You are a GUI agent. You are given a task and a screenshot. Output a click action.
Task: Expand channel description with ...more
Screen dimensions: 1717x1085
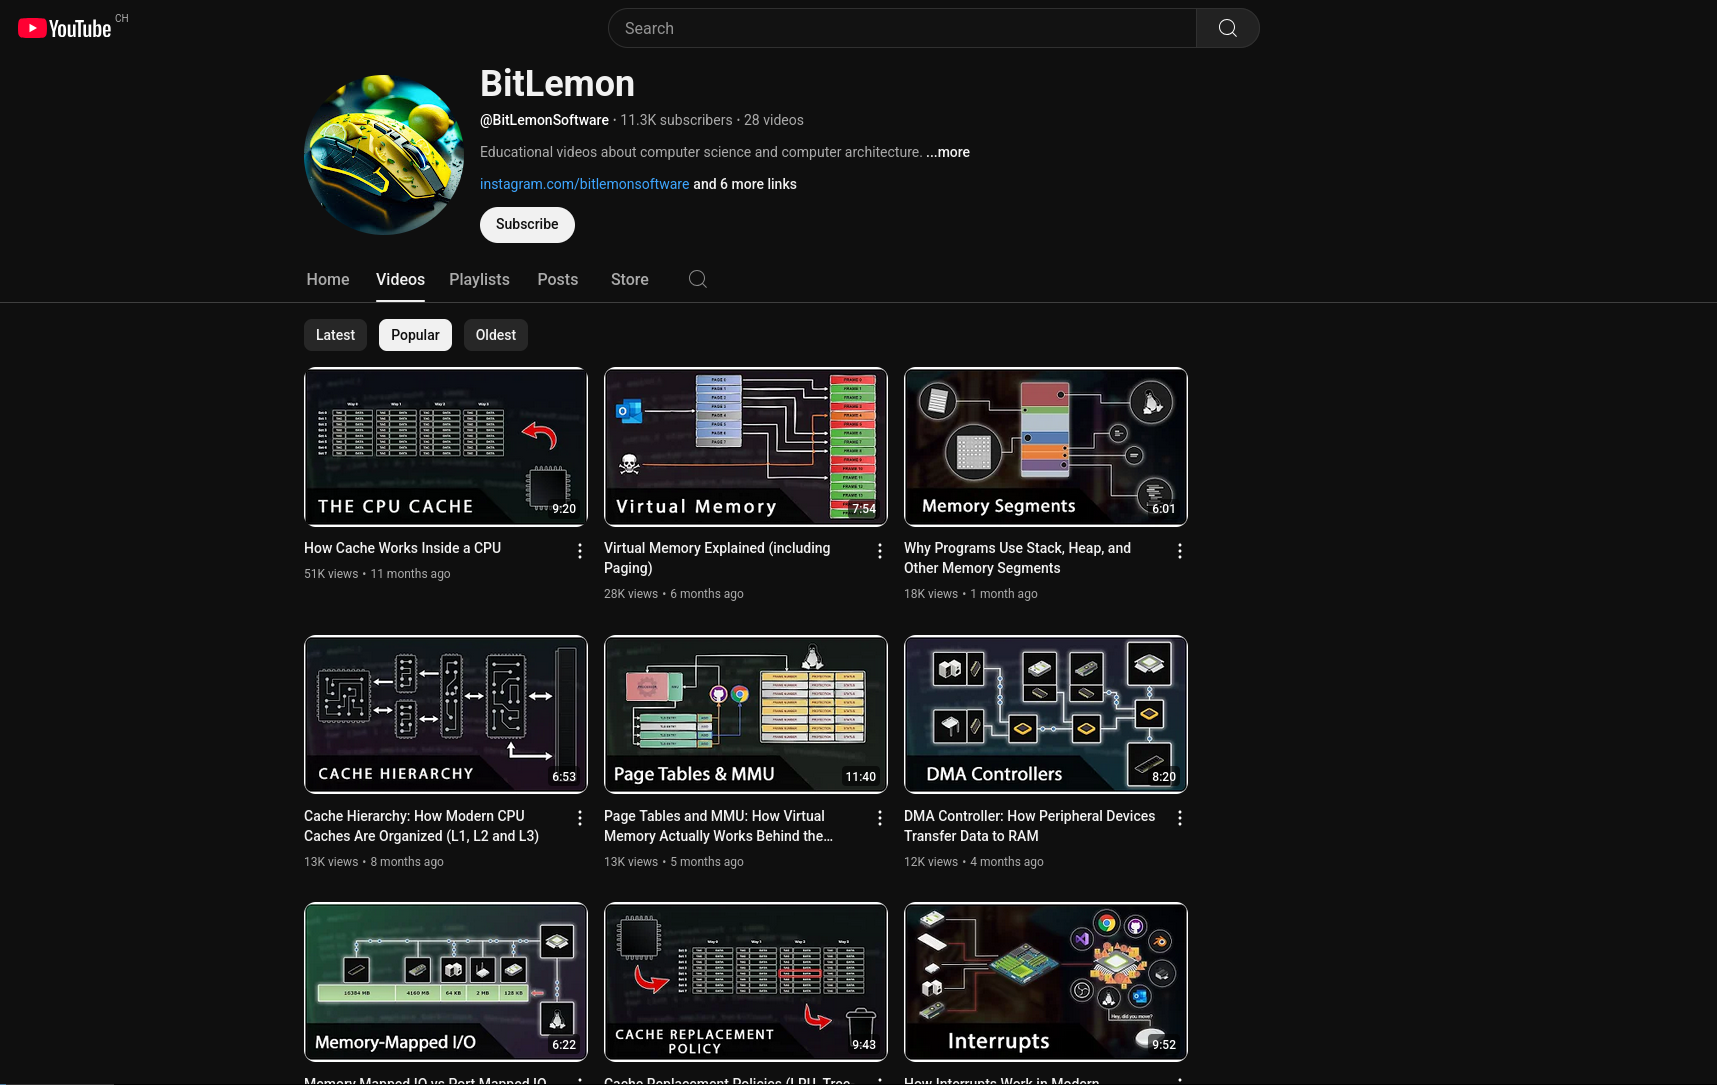click(948, 152)
